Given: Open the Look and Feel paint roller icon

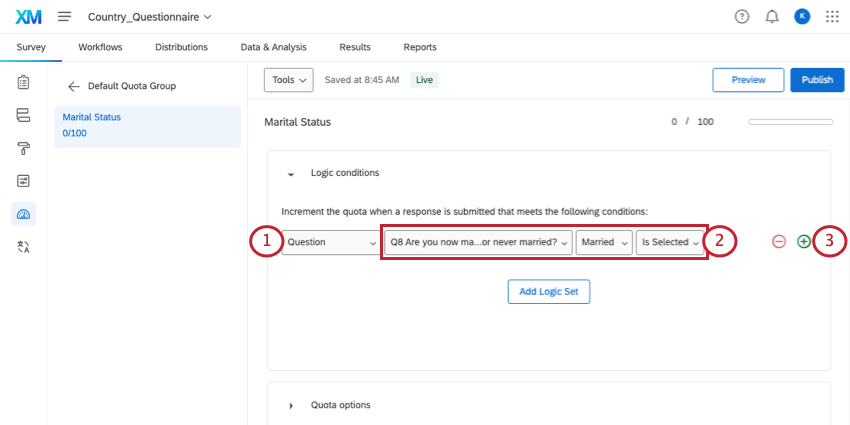Looking at the screenshot, I should 23,148.
